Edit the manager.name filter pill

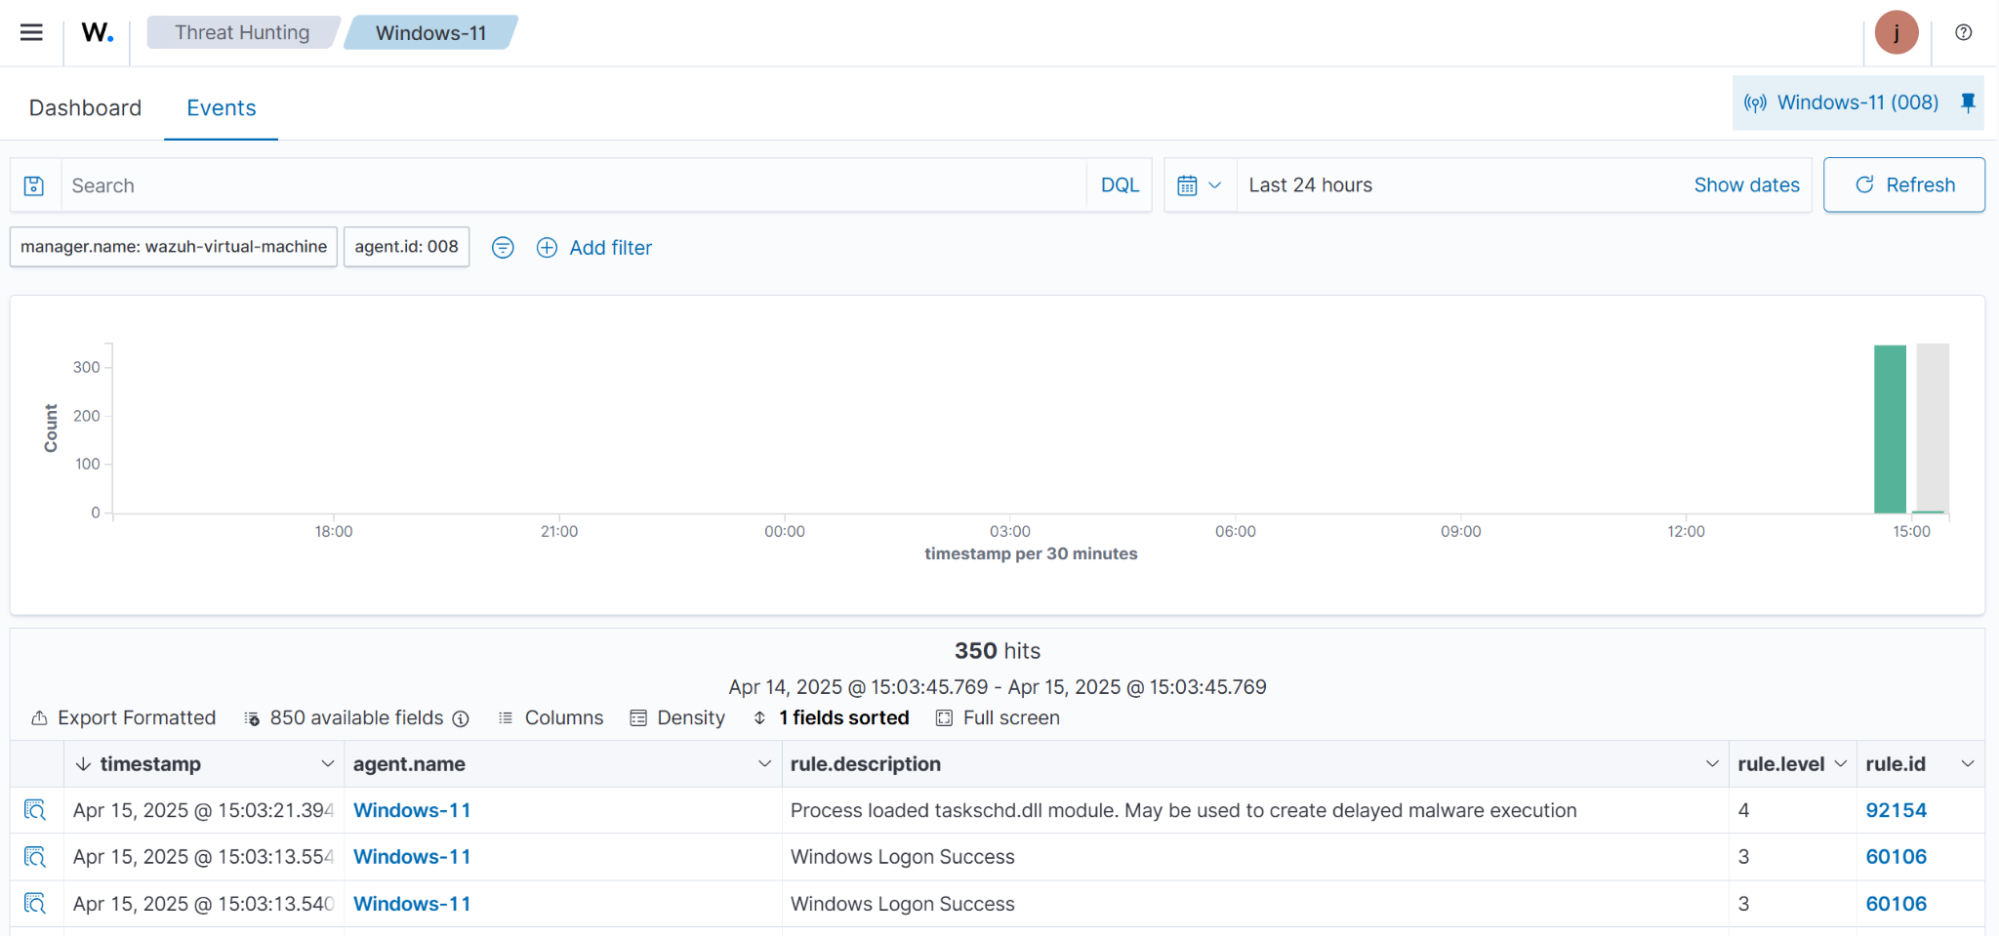pos(174,247)
